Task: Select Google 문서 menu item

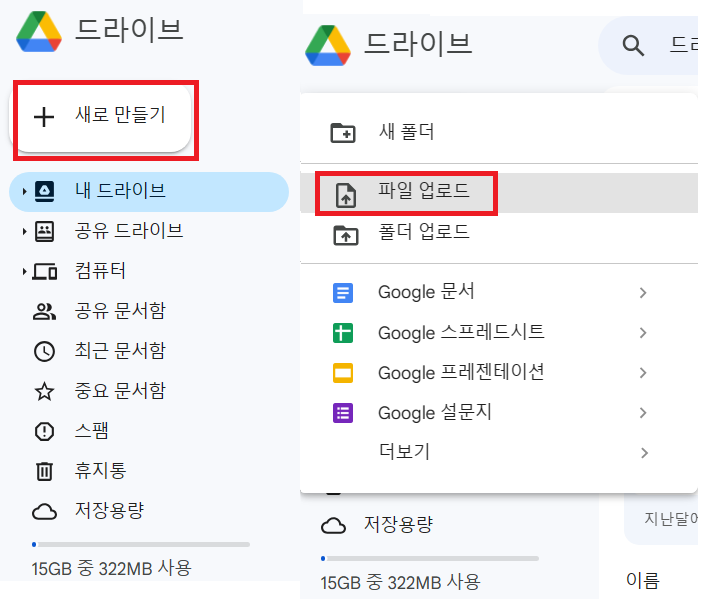Action: (499, 293)
